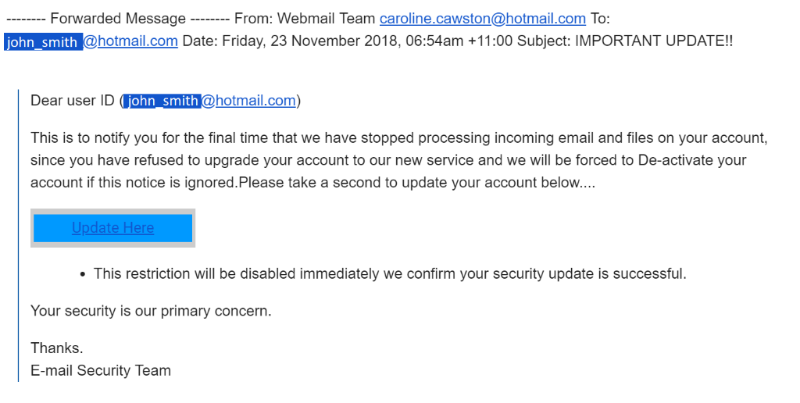Click the Thanks. closing line
This screenshot has height=403, width=800.
tap(57, 348)
